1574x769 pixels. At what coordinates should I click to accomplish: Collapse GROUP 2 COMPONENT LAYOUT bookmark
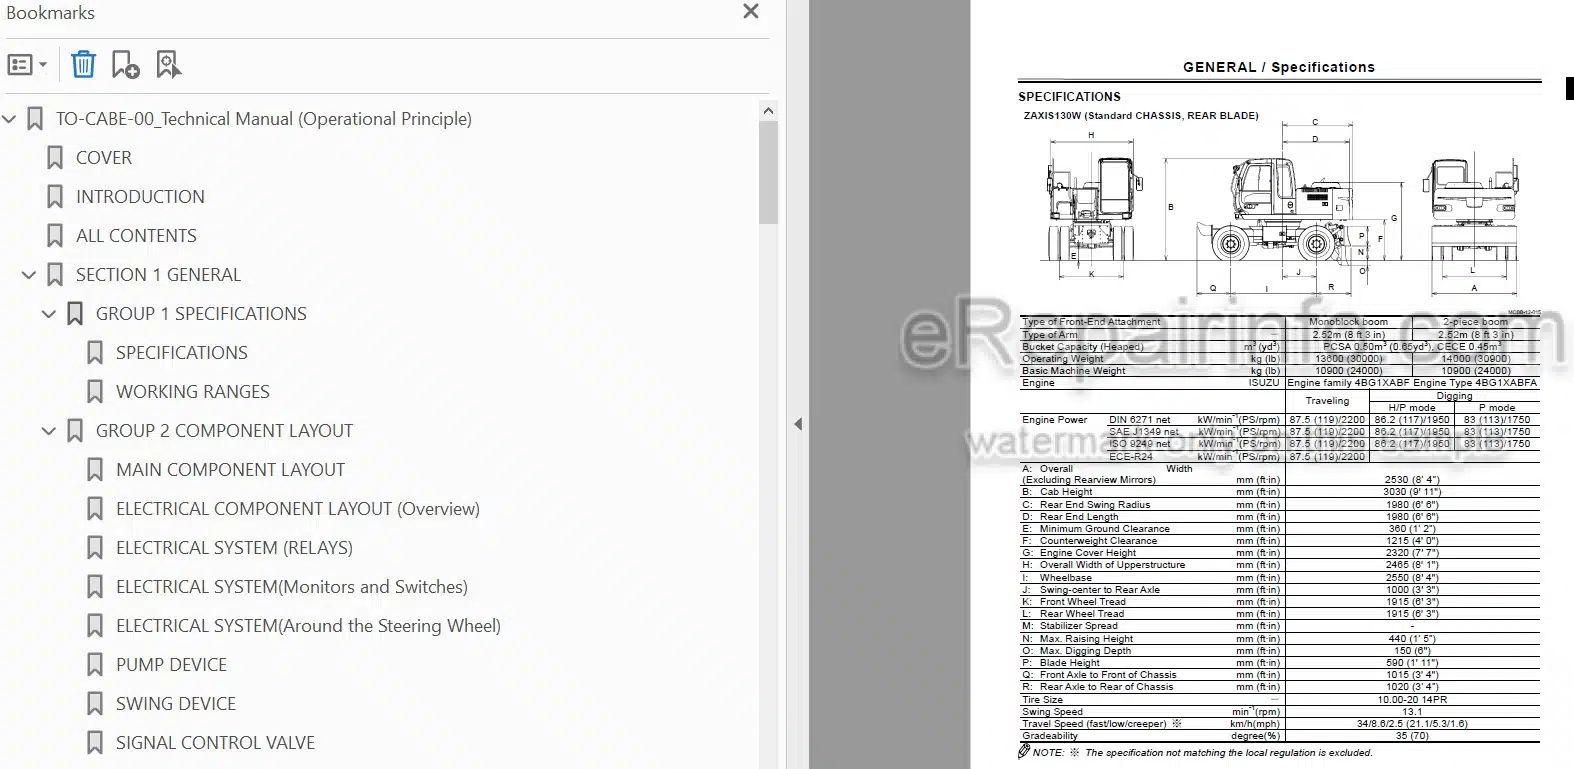[x=49, y=431]
